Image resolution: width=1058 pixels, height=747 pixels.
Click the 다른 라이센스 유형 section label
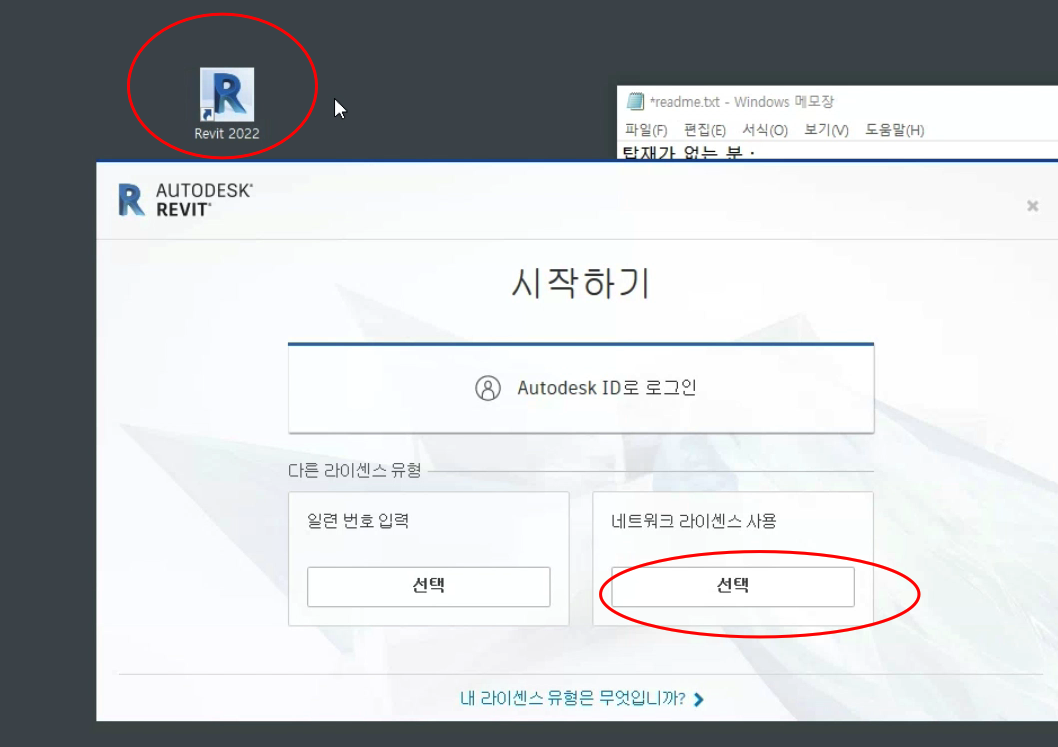[354, 470]
